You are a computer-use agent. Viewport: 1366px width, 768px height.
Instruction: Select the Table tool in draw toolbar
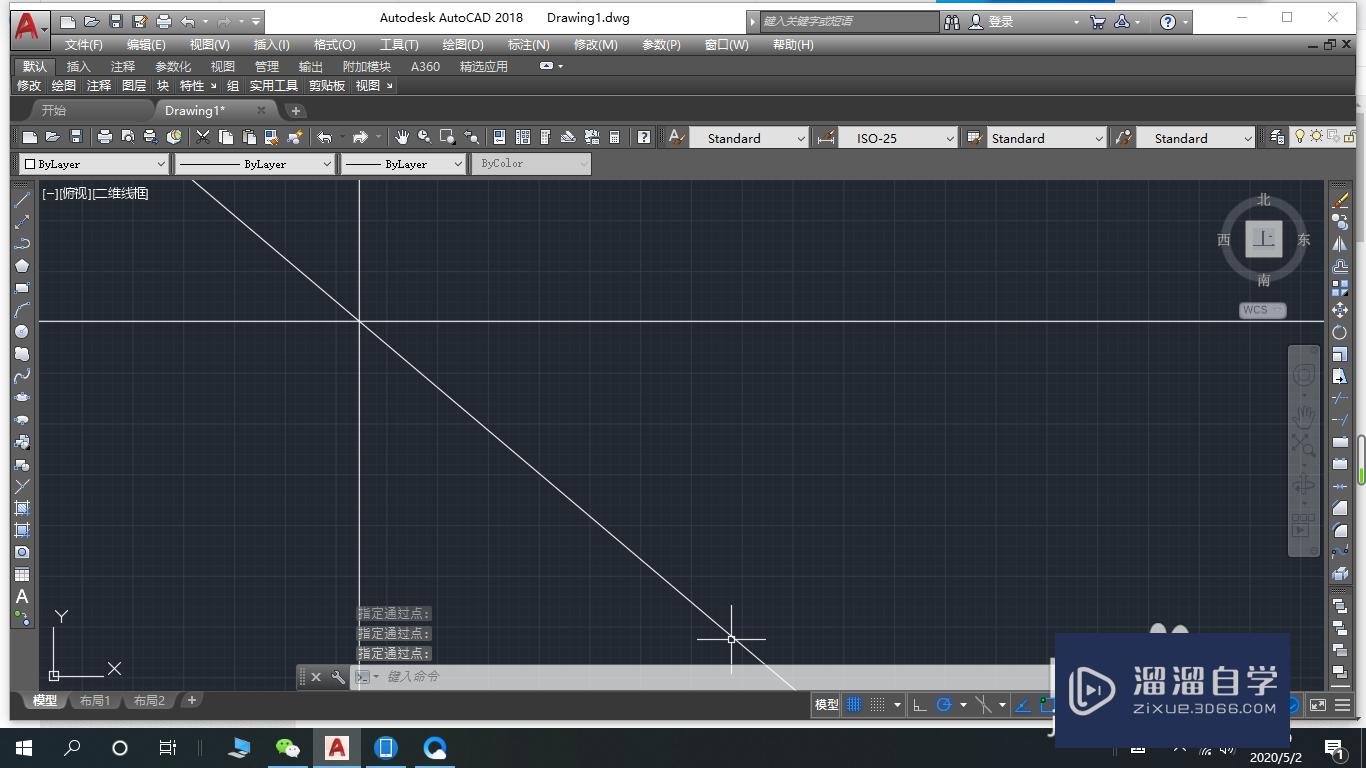tap(21, 575)
